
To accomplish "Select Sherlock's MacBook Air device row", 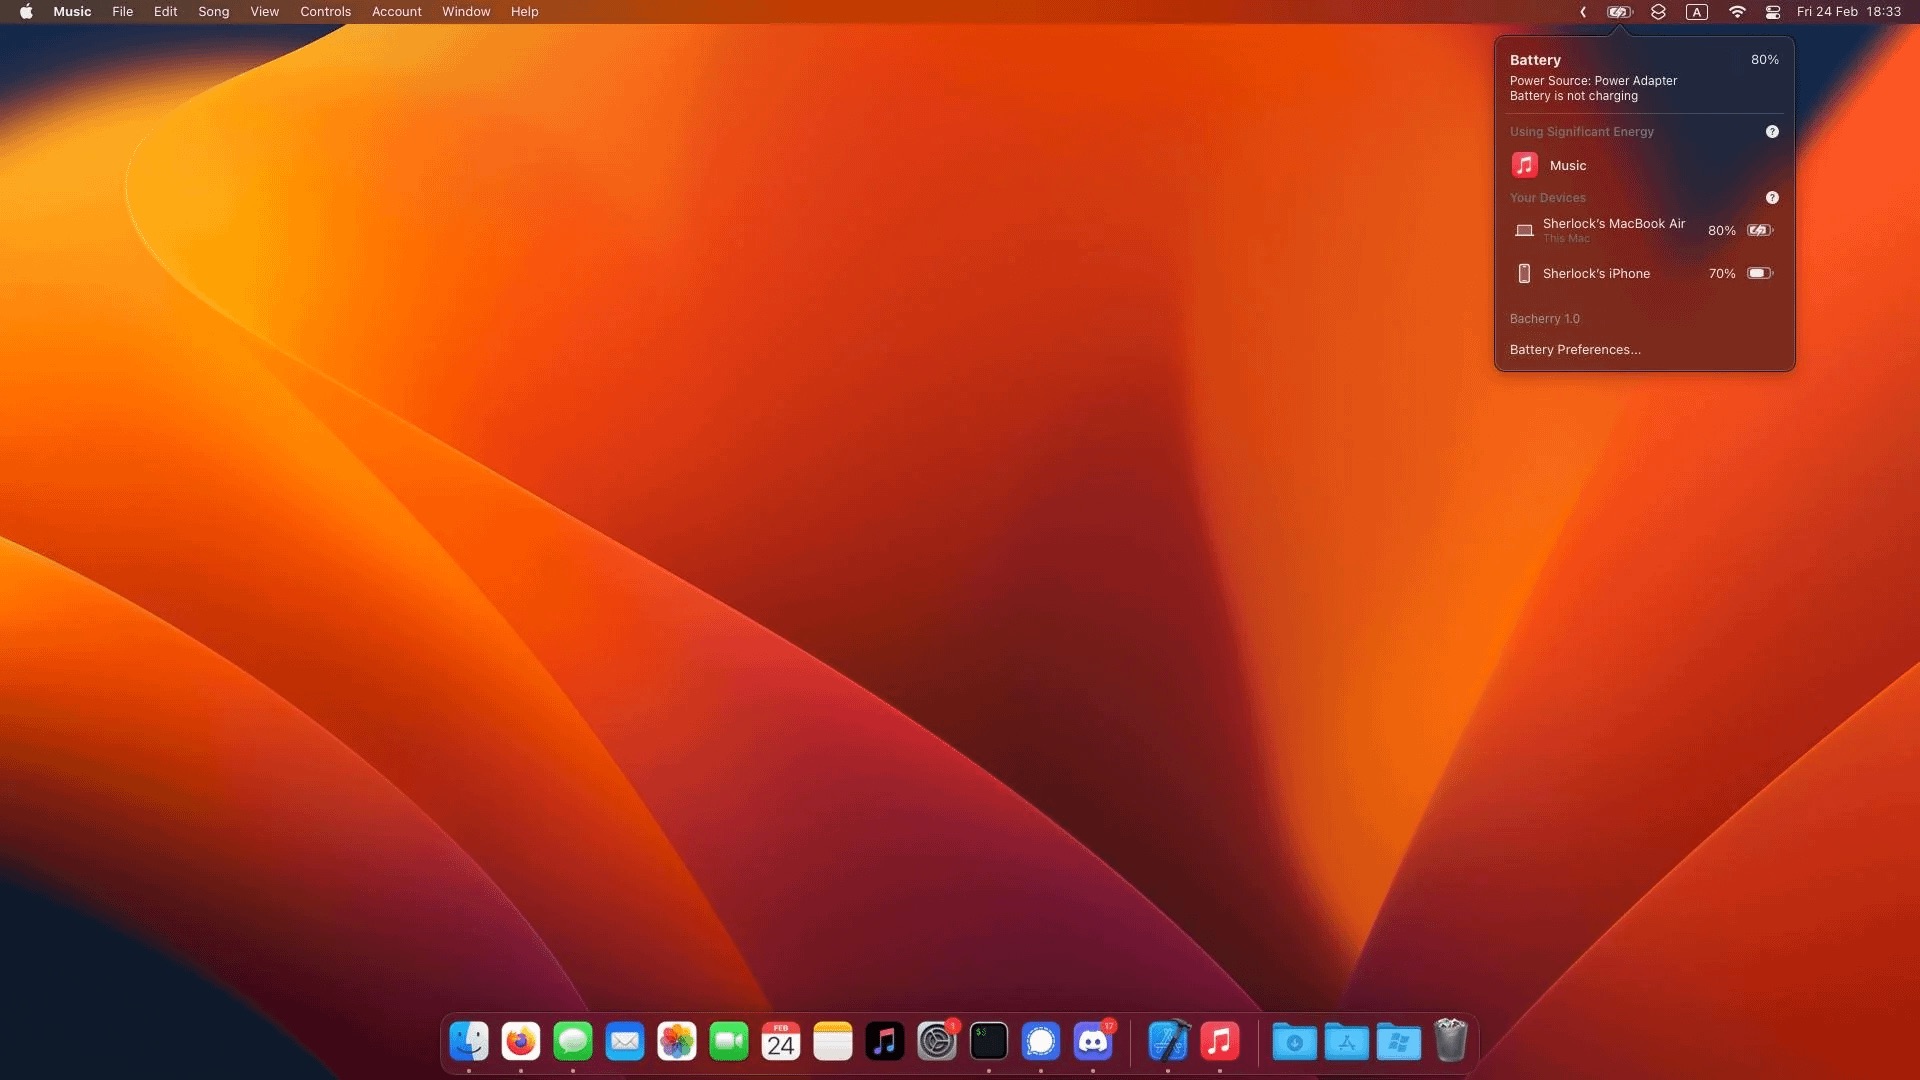I will [x=1644, y=230].
